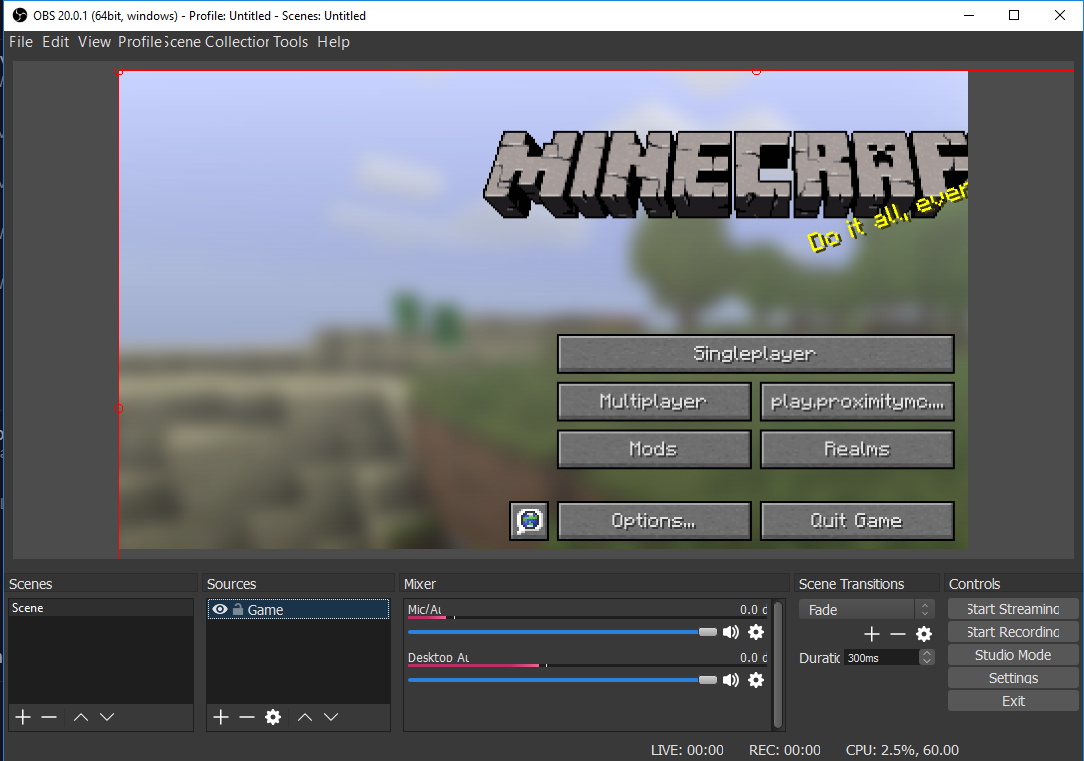1084x761 pixels.
Task: Open the File menu
Action: [x=21, y=42]
